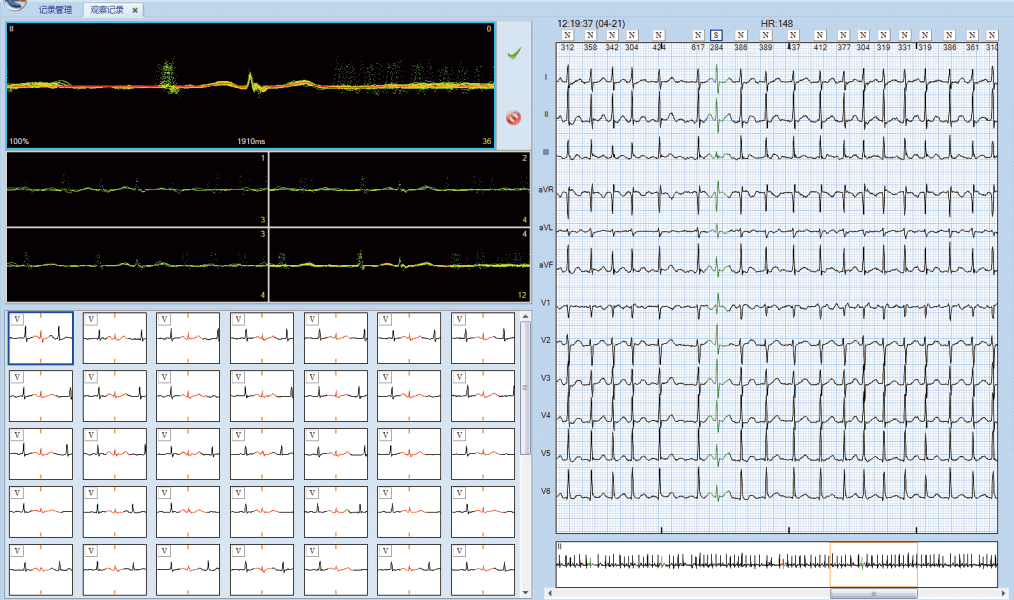Select the 观察记录 tab
Image resolution: width=1014 pixels, height=600 pixels.
108,10
